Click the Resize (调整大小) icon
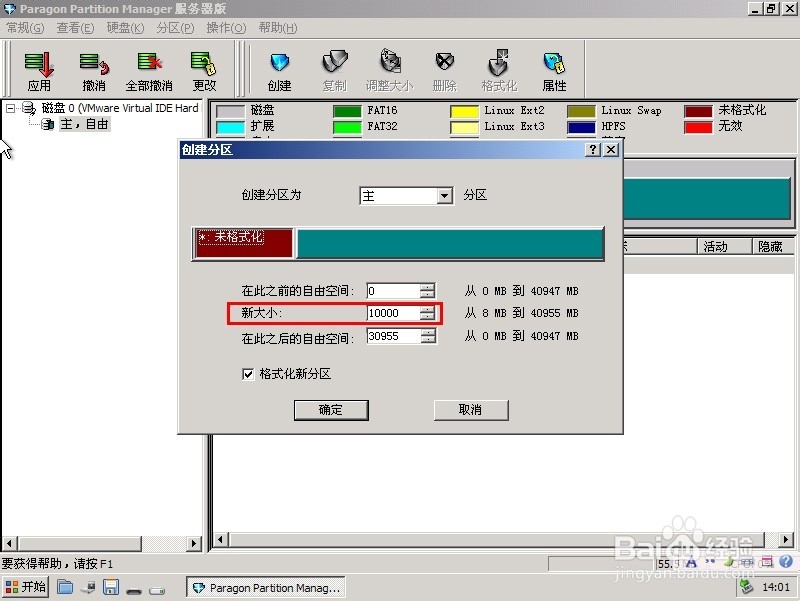 click(x=389, y=70)
